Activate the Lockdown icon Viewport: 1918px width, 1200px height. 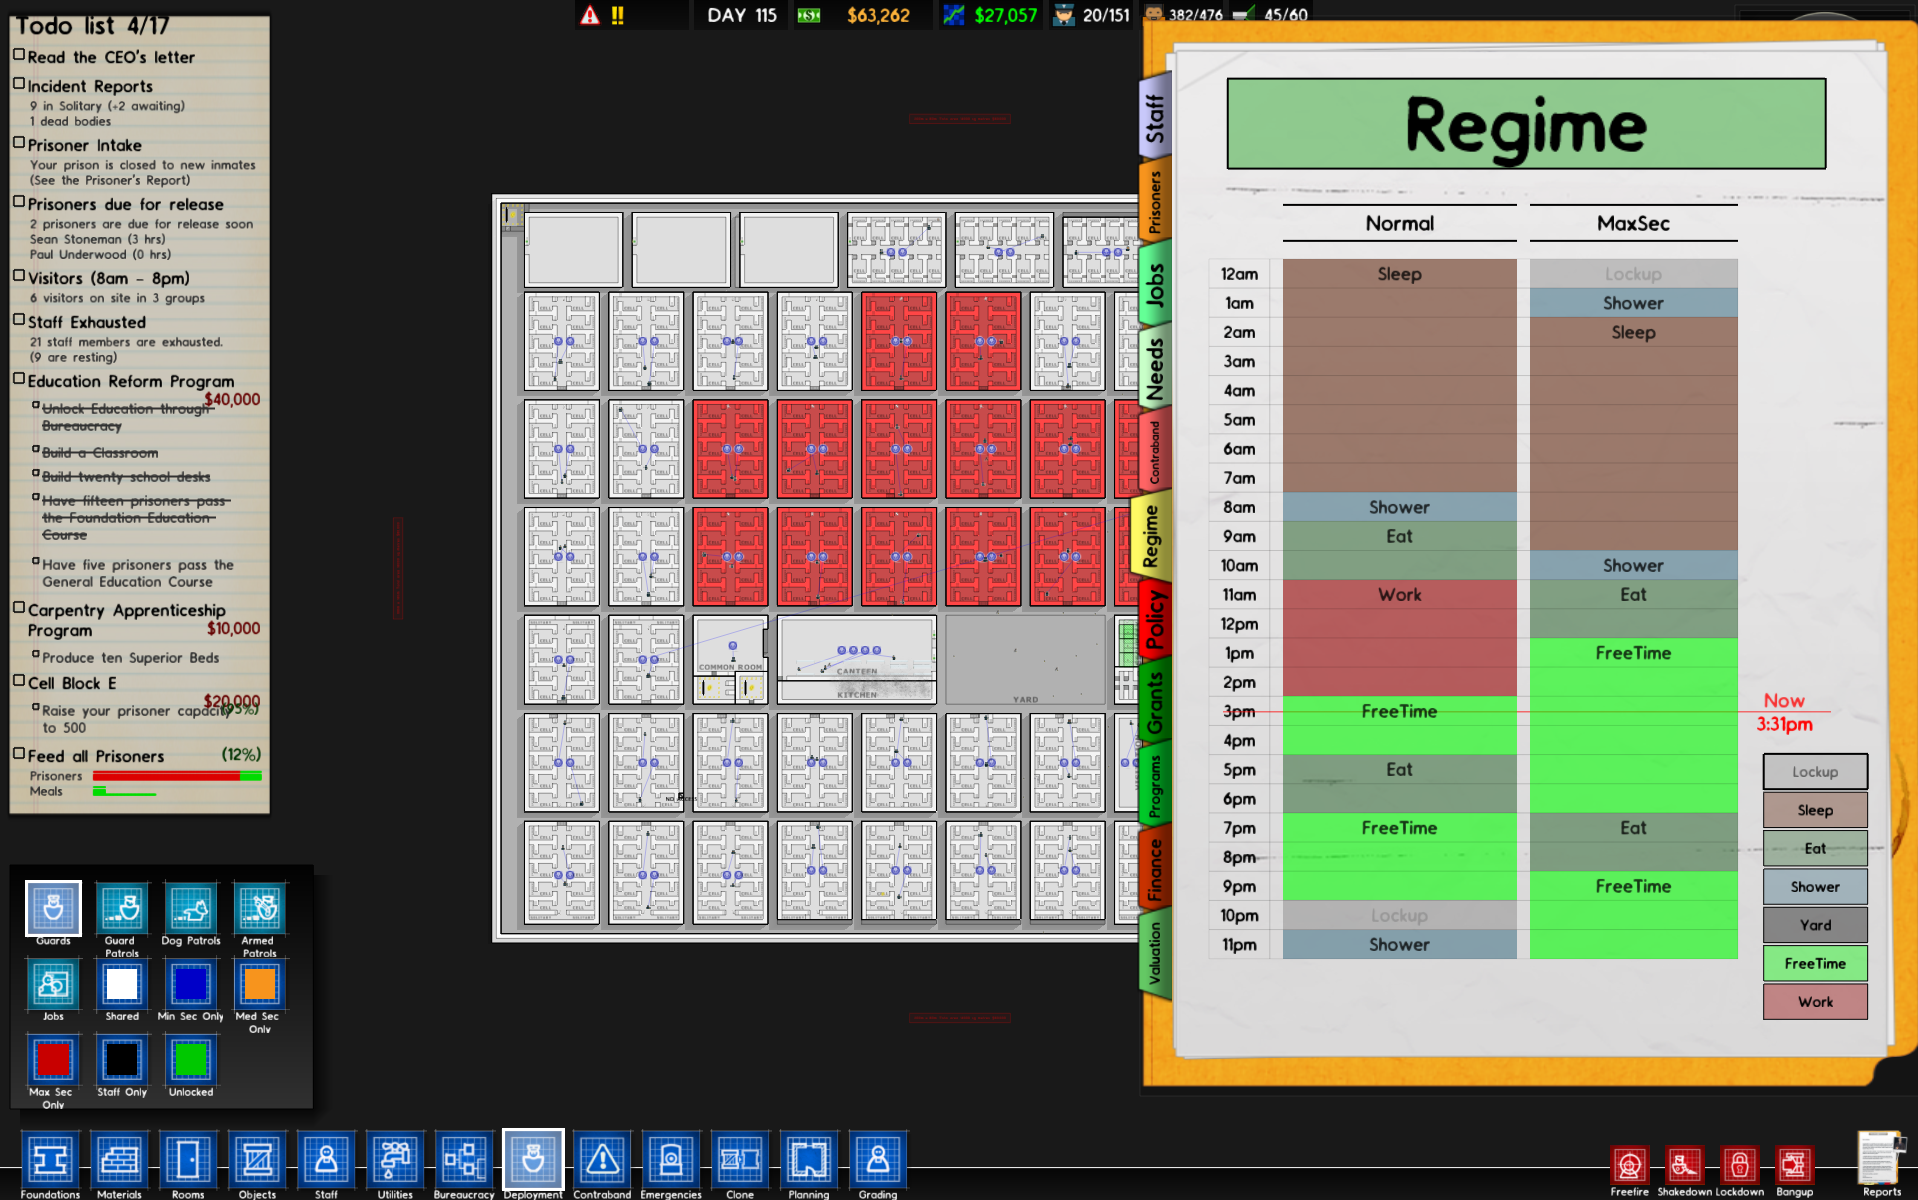(x=1739, y=1166)
